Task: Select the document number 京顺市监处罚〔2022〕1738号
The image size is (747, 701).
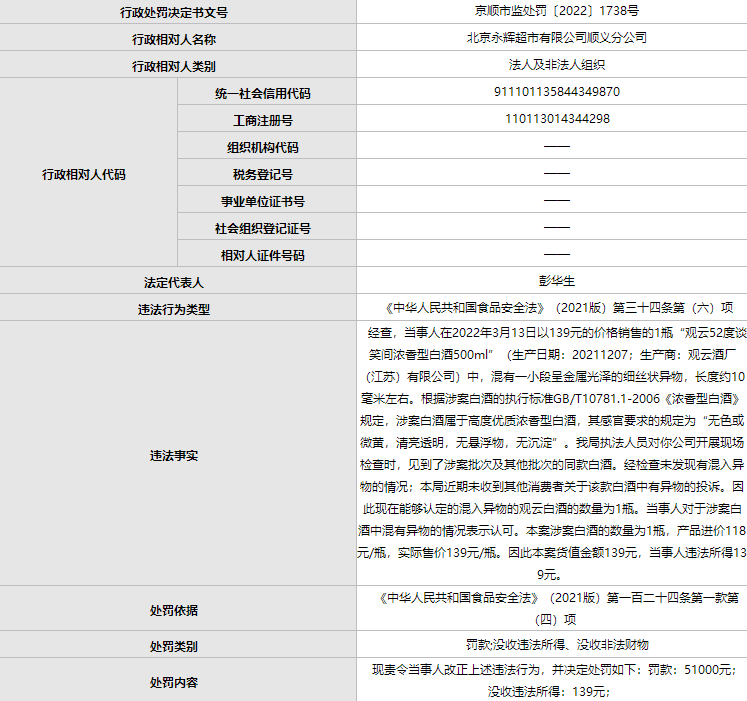Action: [x=556, y=11]
